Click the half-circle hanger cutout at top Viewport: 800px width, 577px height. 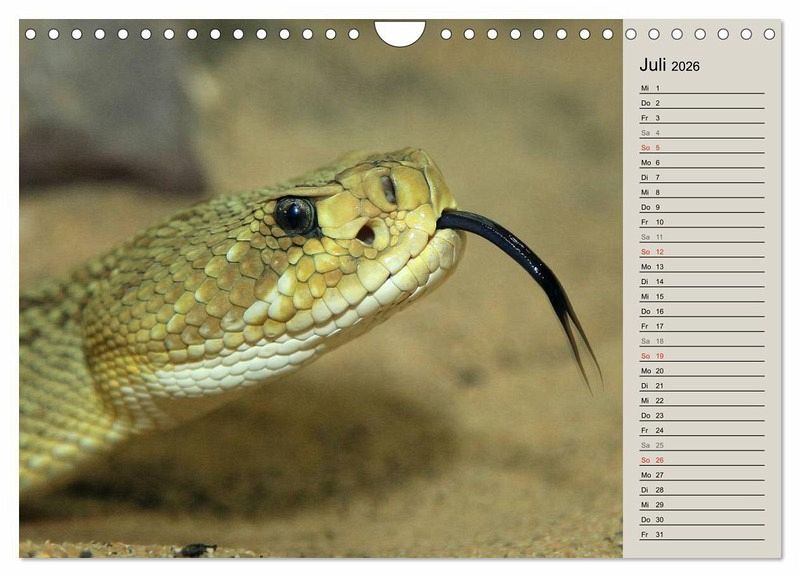399,33
